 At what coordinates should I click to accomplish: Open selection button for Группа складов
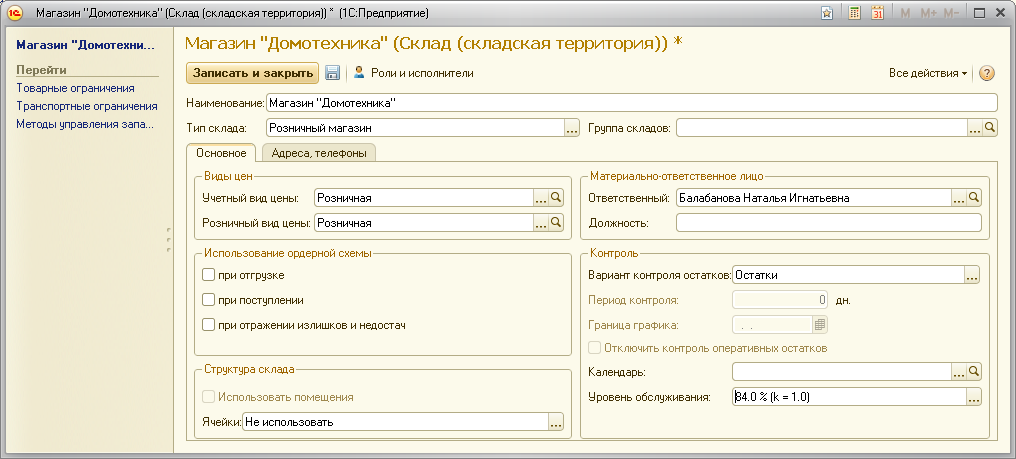tap(975, 128)
